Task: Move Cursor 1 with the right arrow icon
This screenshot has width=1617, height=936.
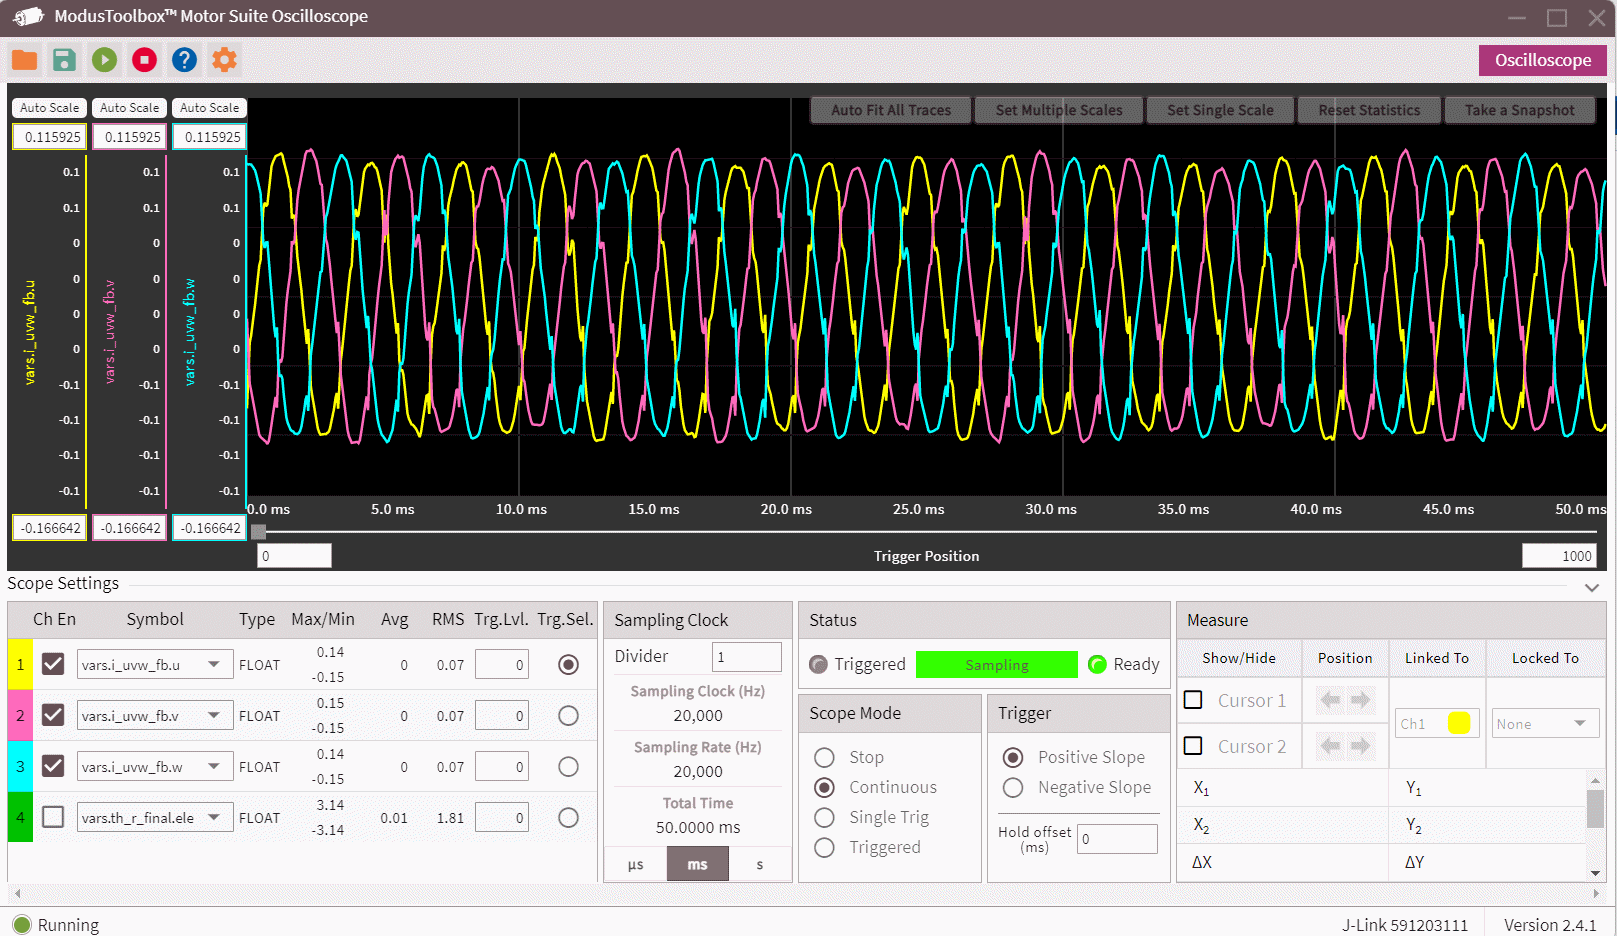Action: [x=1360, y=700]
